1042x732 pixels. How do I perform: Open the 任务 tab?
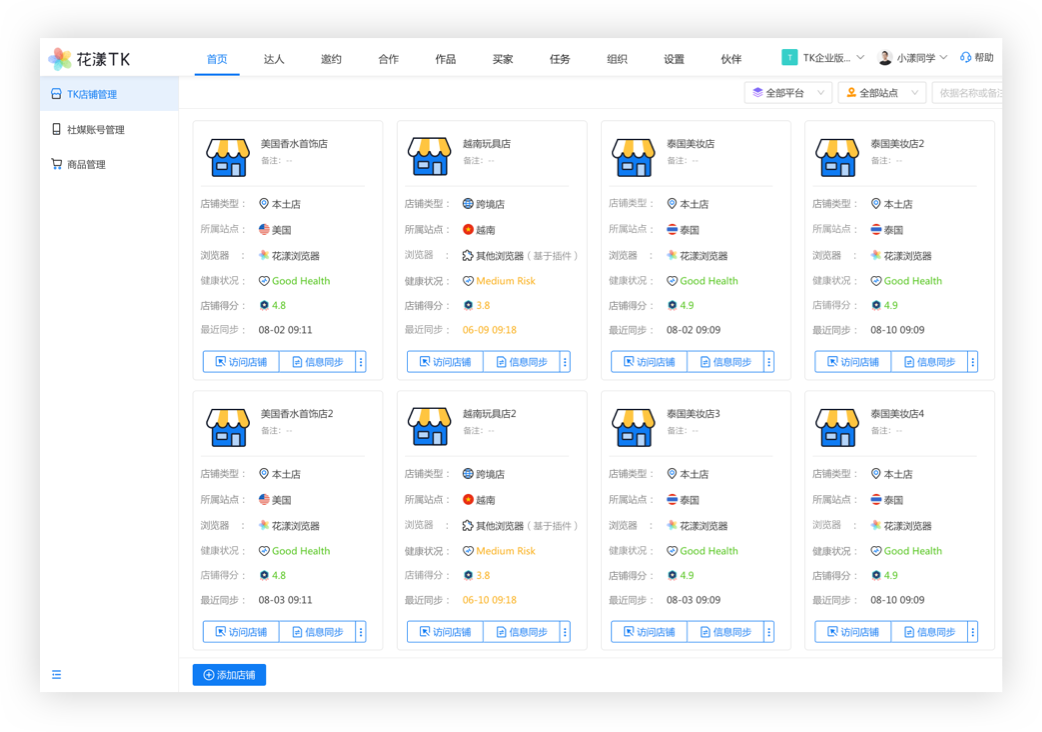[560, 59]
